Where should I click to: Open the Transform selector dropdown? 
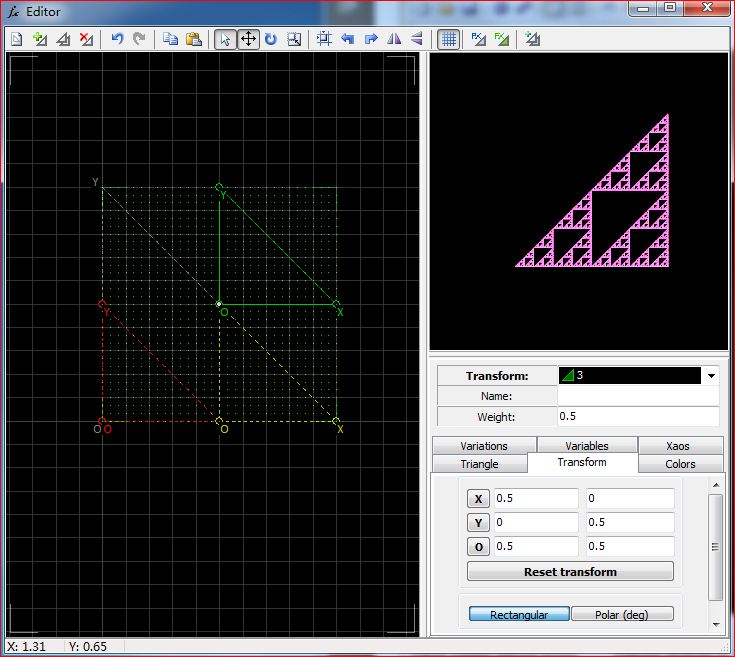tap(711, 376)
